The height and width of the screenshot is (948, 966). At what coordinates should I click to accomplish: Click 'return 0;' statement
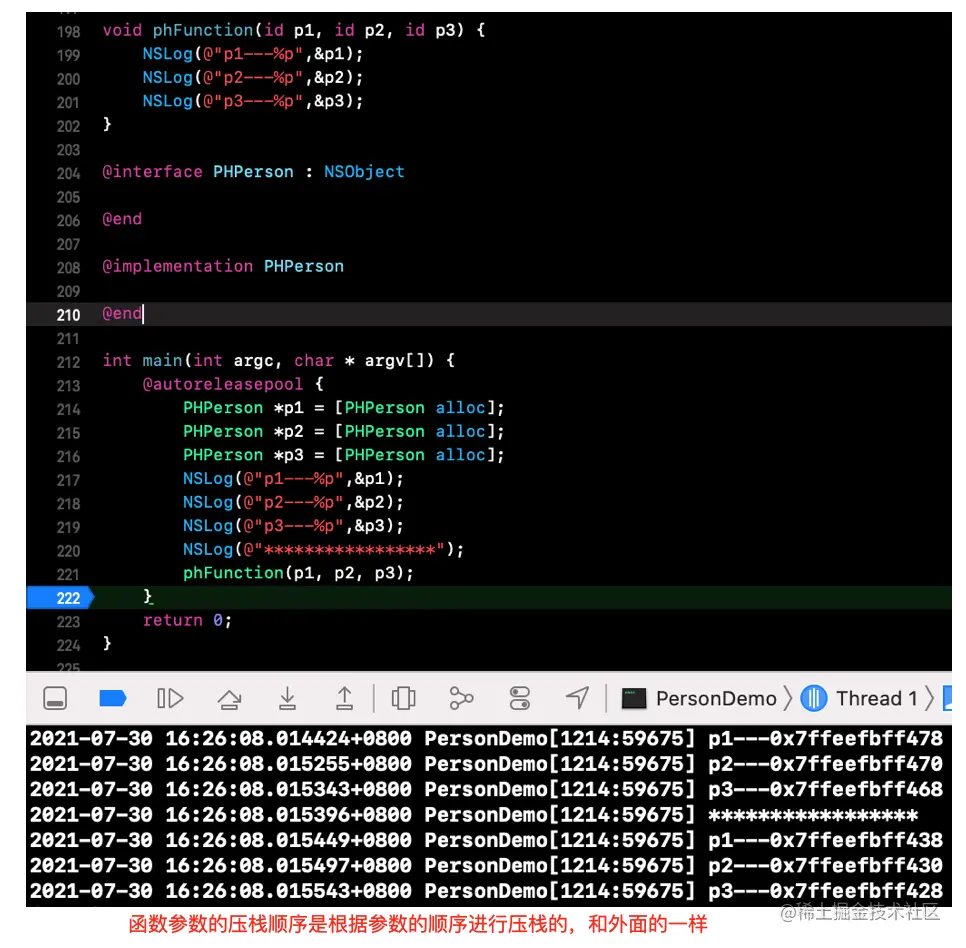pyautogui.click(x=187, y=620)
